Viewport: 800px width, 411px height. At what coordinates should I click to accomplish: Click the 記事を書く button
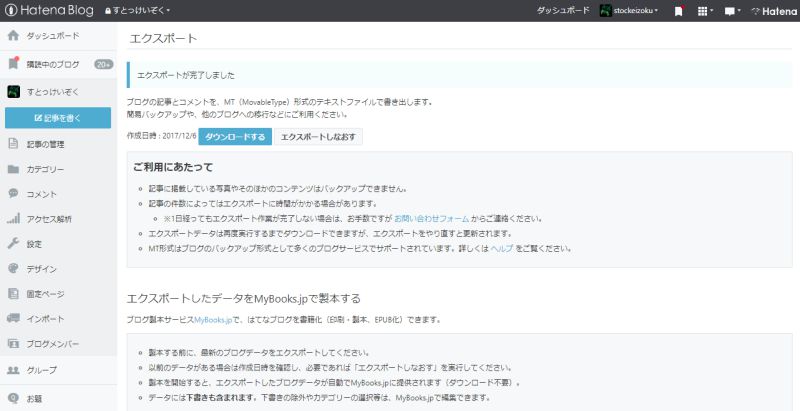(x=58, y=118)
